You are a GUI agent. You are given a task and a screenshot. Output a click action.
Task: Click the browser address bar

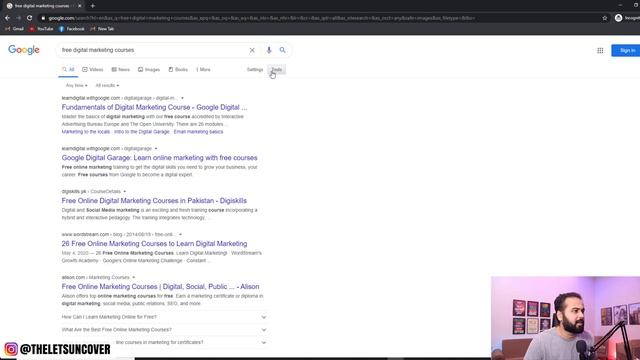[261, 18]
